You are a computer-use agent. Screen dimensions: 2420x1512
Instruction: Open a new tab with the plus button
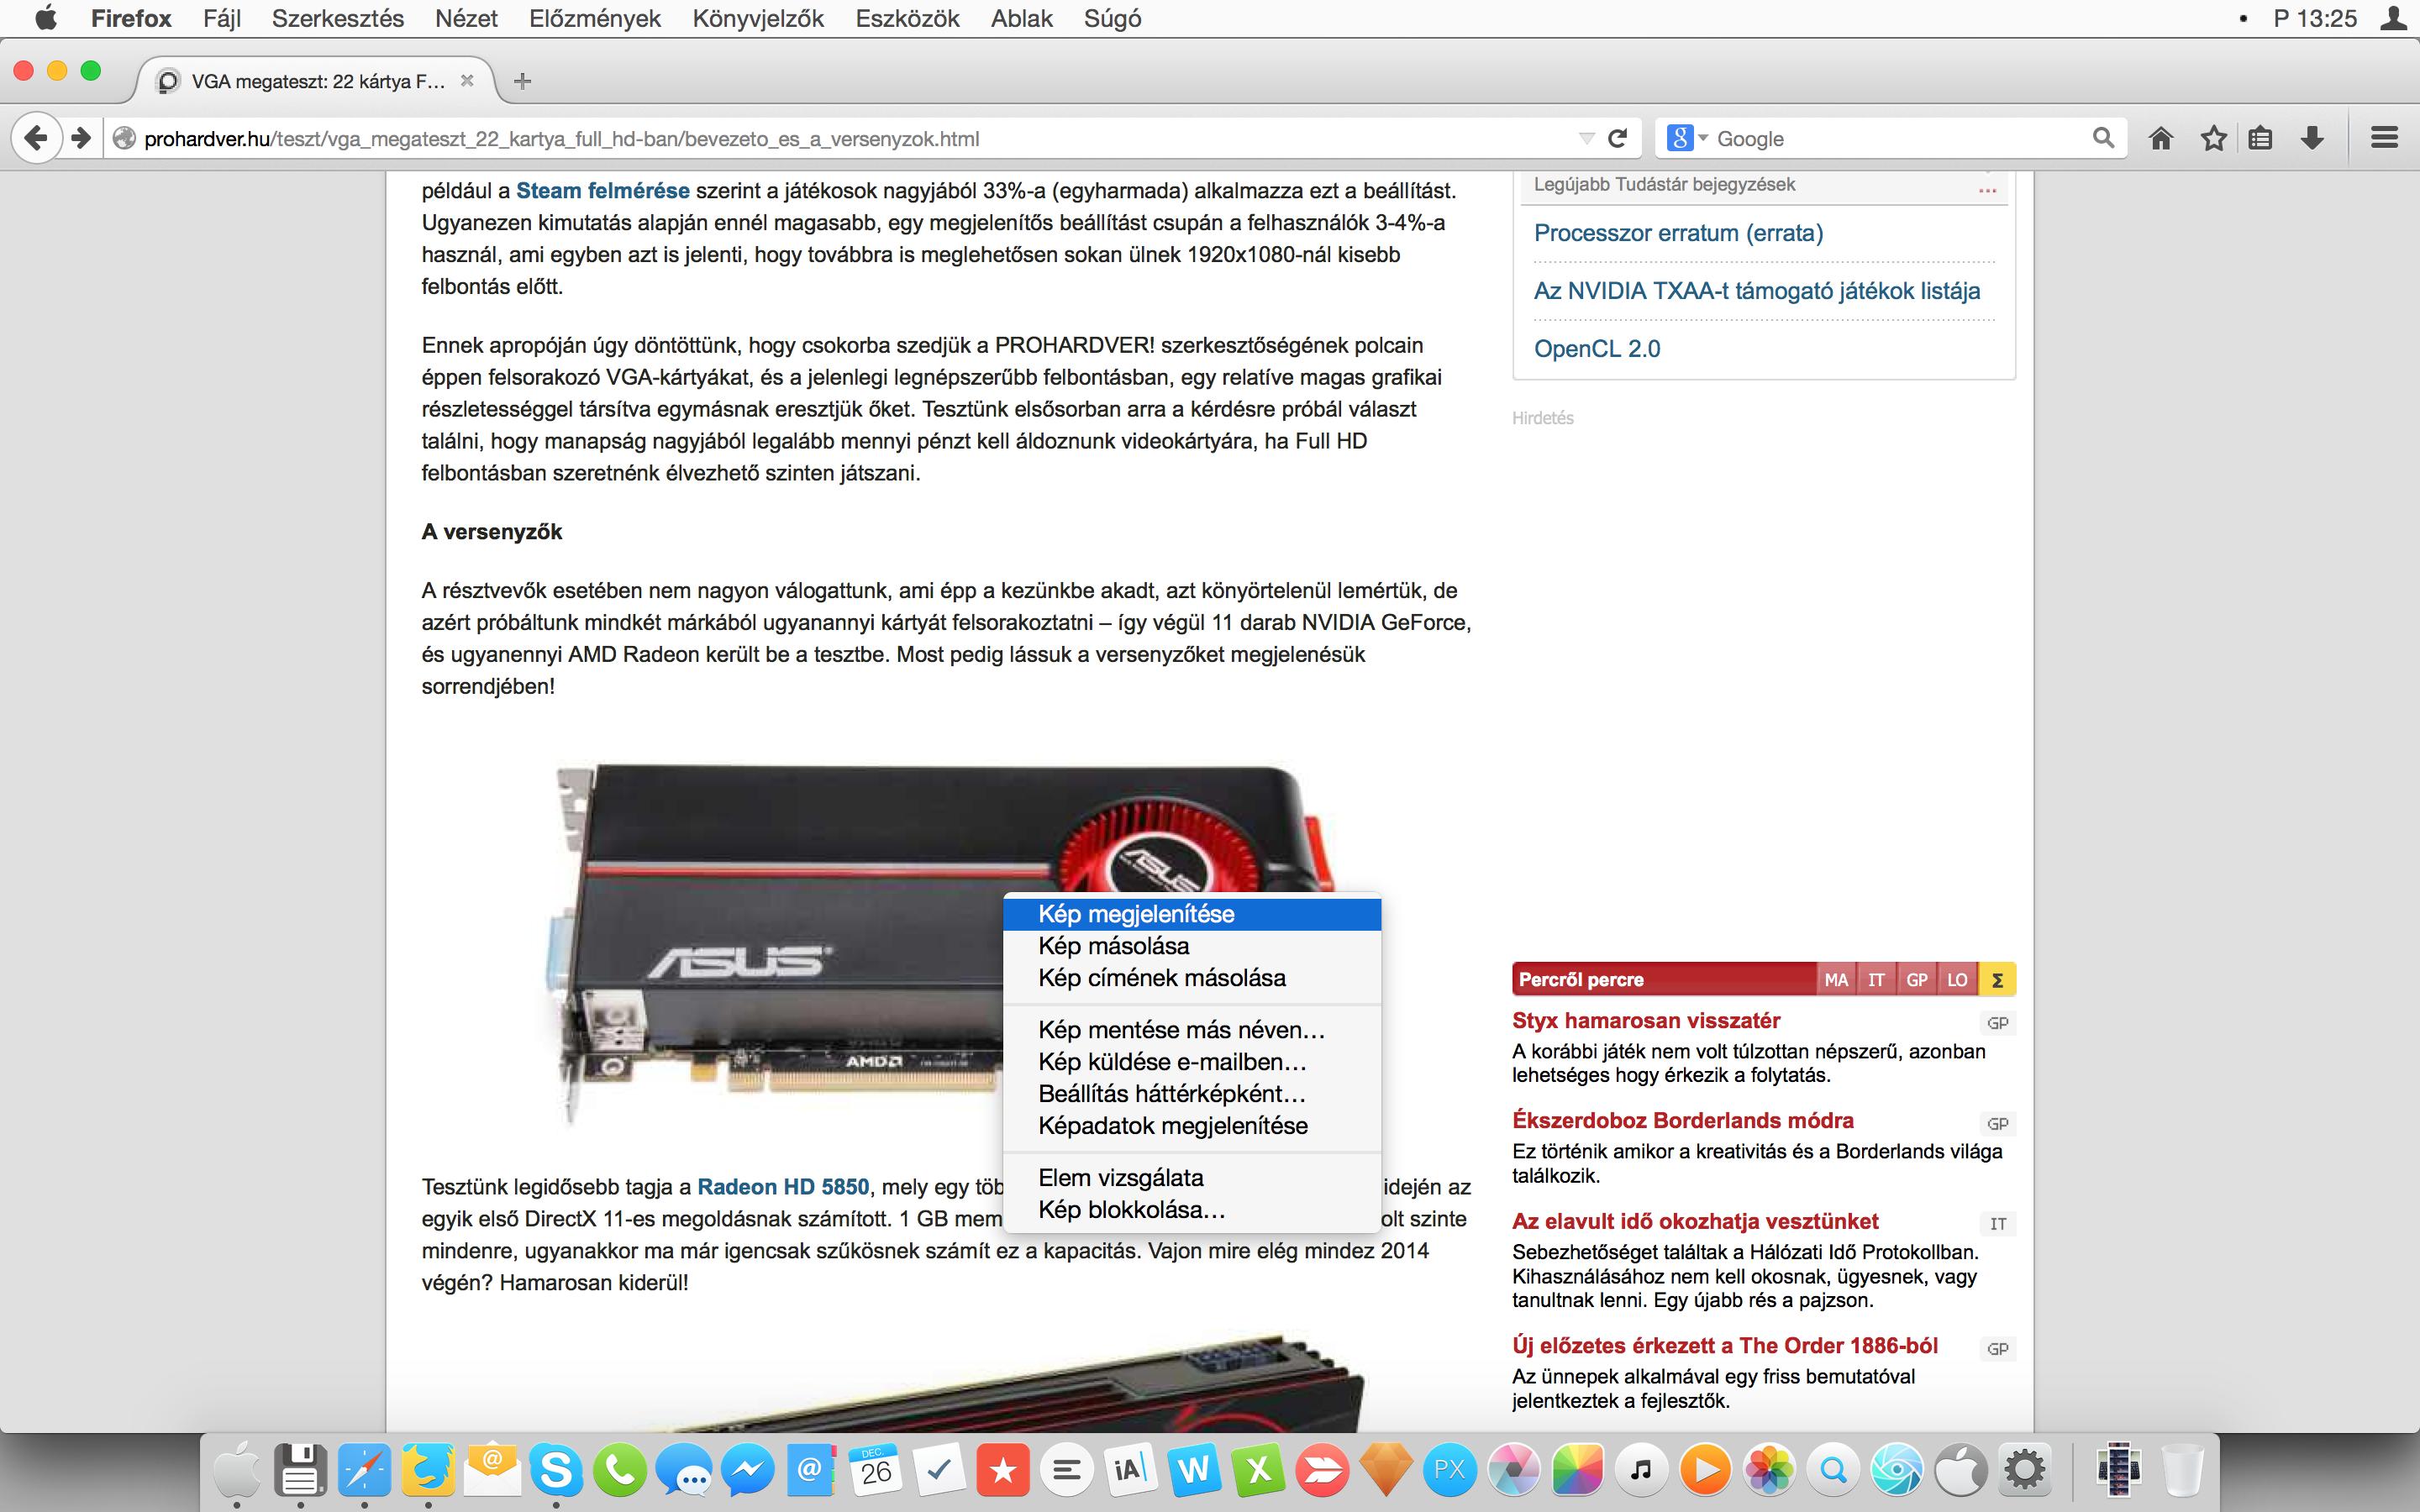522,82
